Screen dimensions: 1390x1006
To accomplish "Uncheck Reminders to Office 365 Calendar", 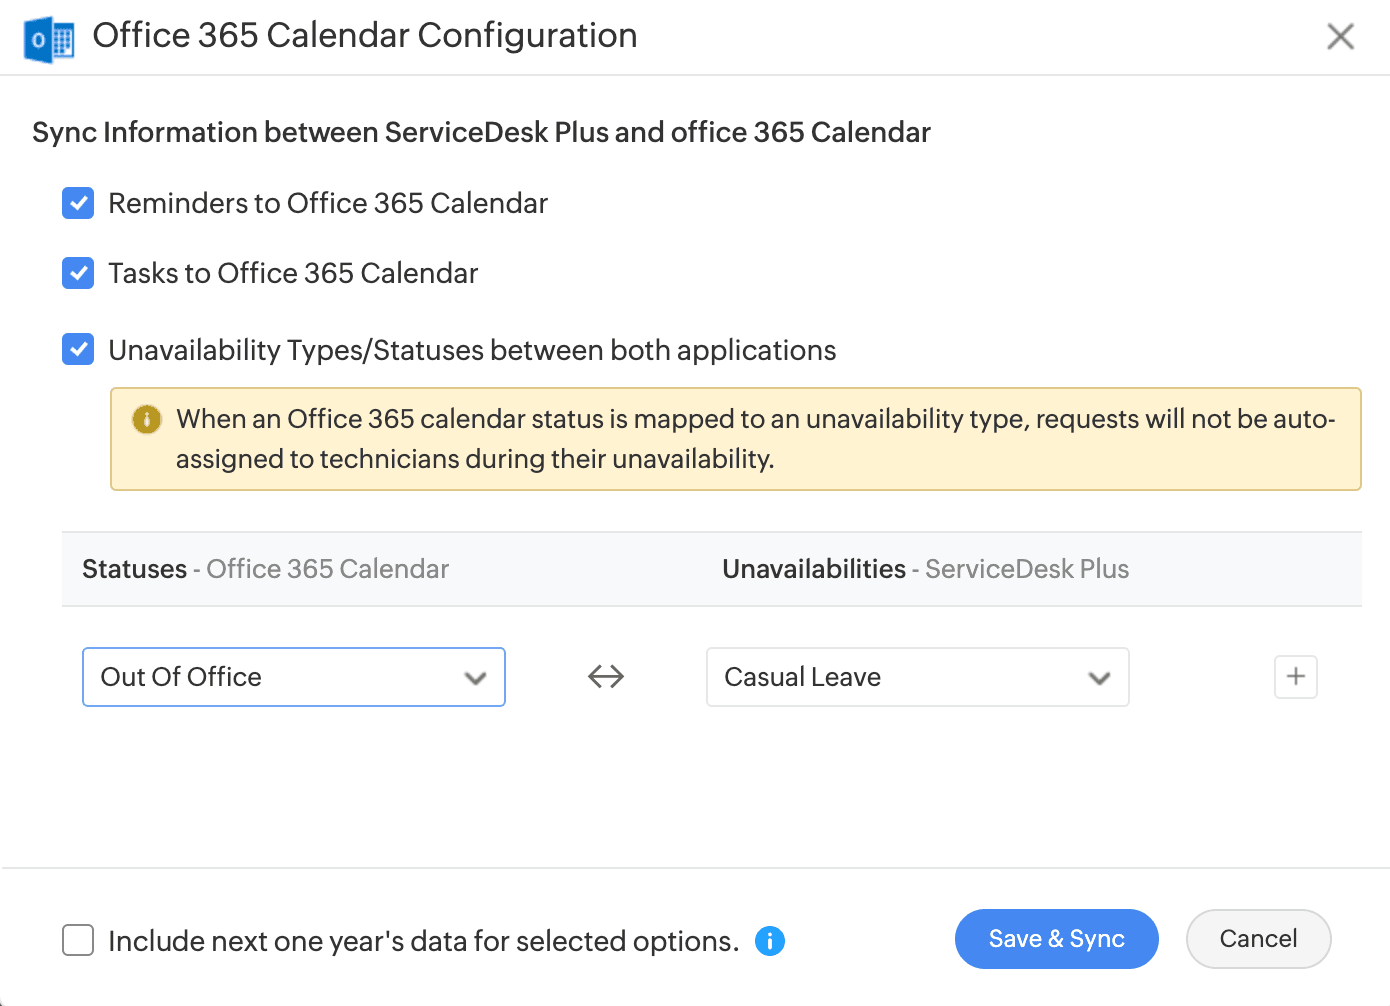I will (77, 203).
